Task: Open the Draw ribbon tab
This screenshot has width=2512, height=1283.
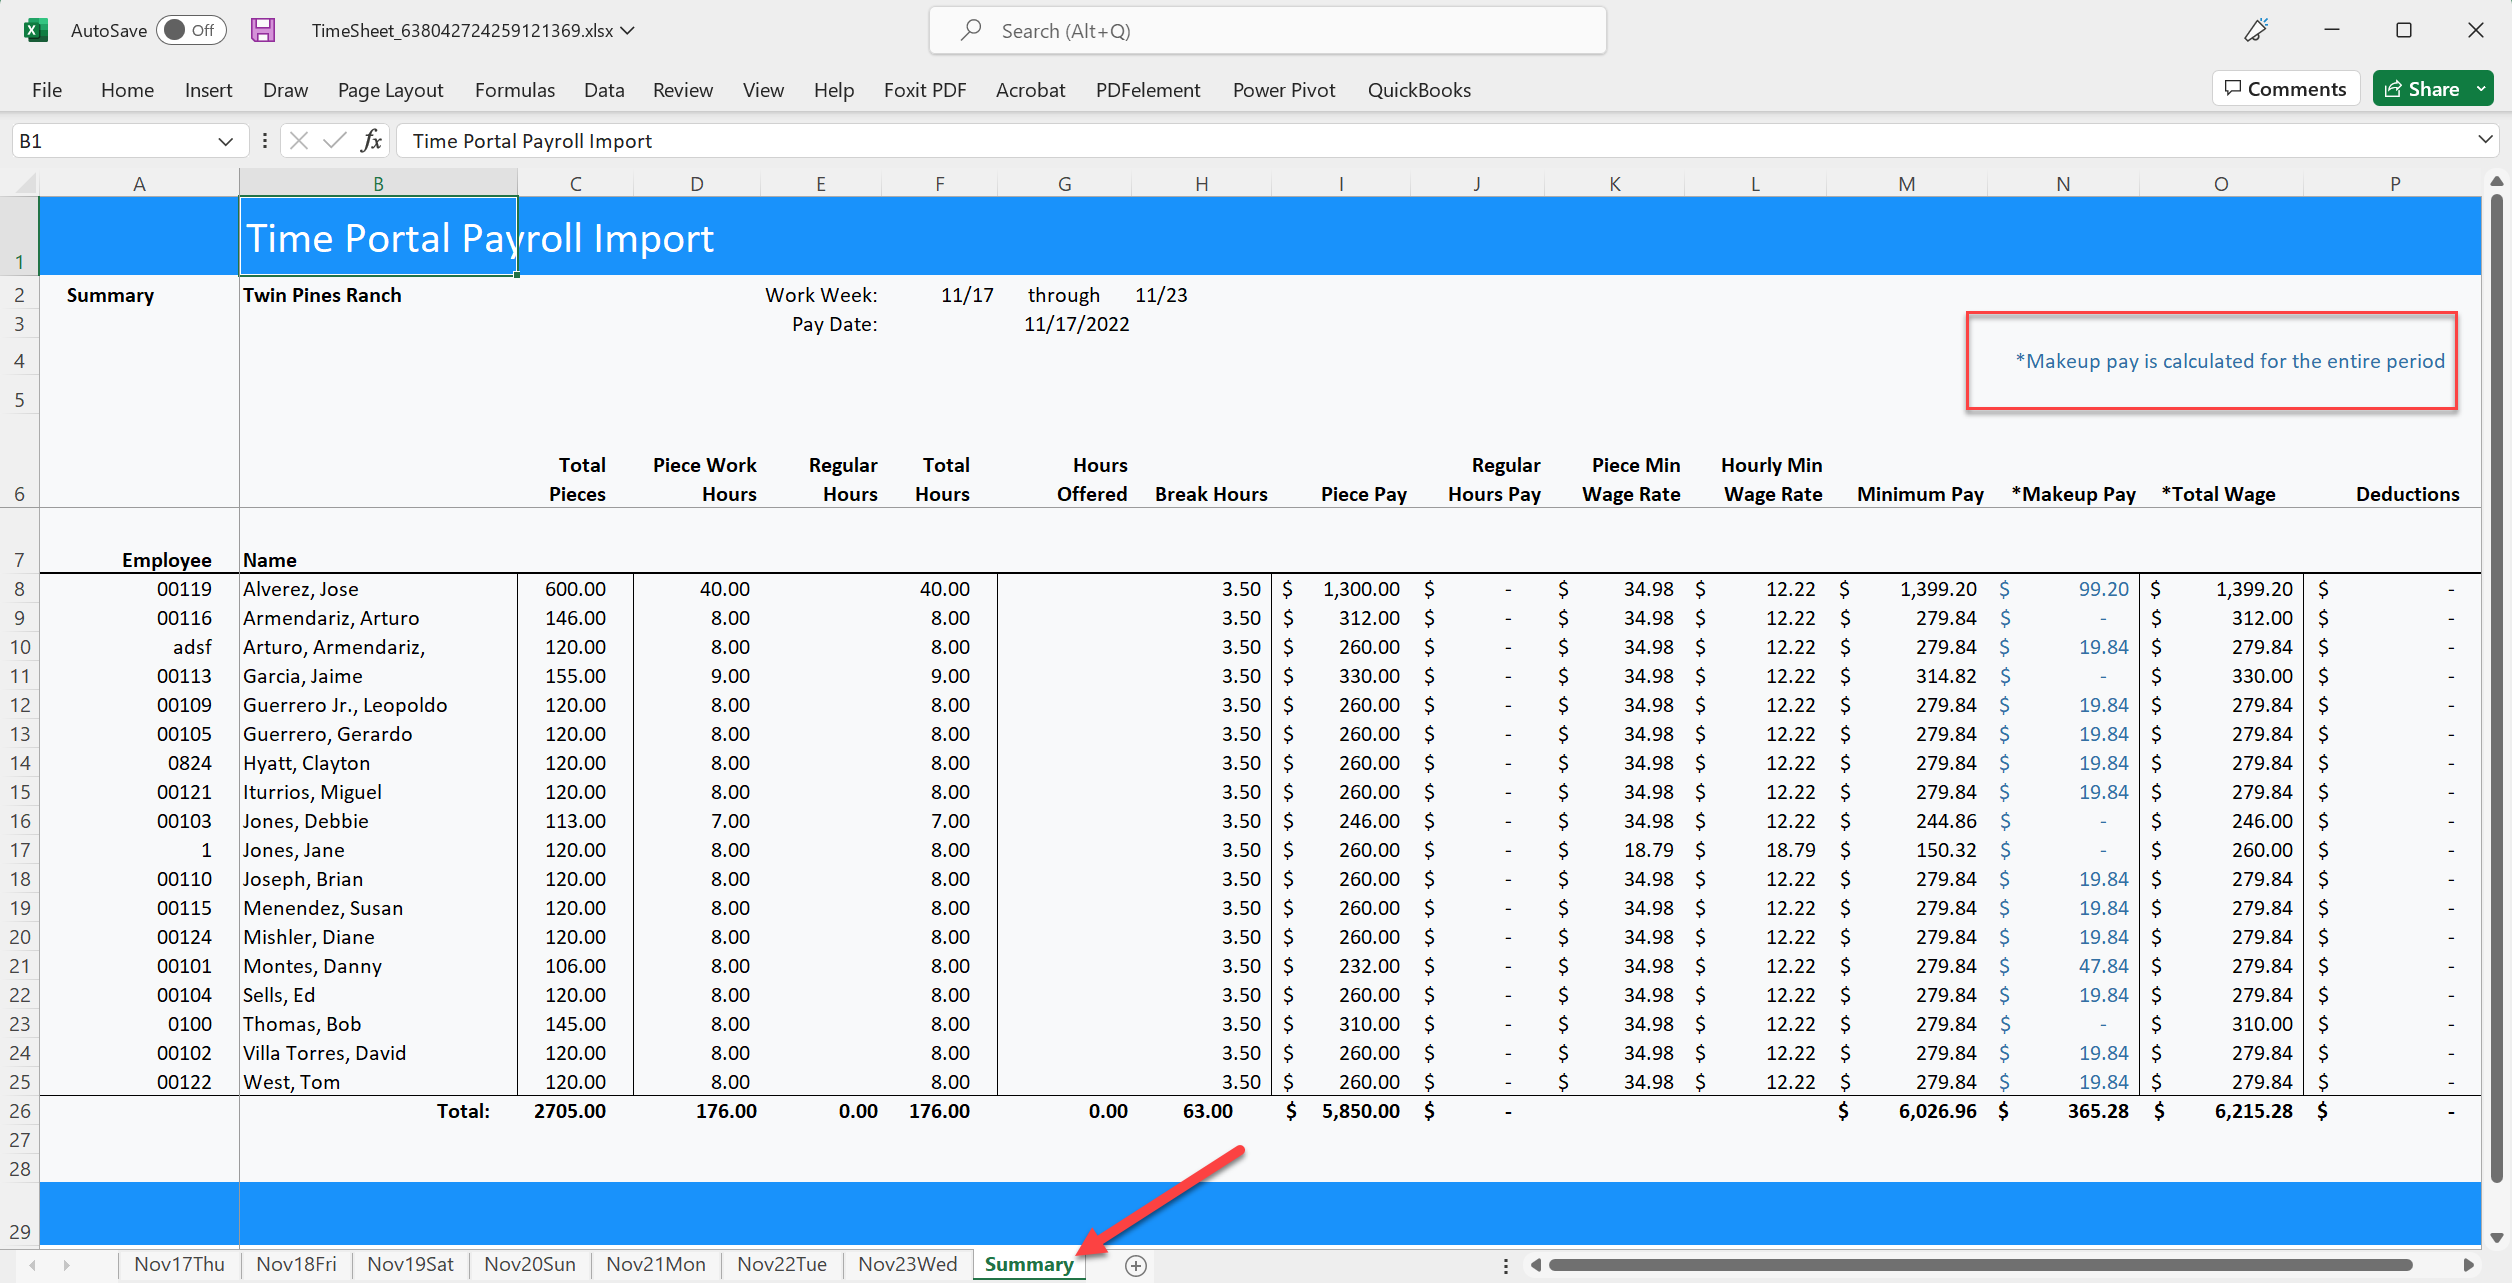Action: [x=285, y=90]
